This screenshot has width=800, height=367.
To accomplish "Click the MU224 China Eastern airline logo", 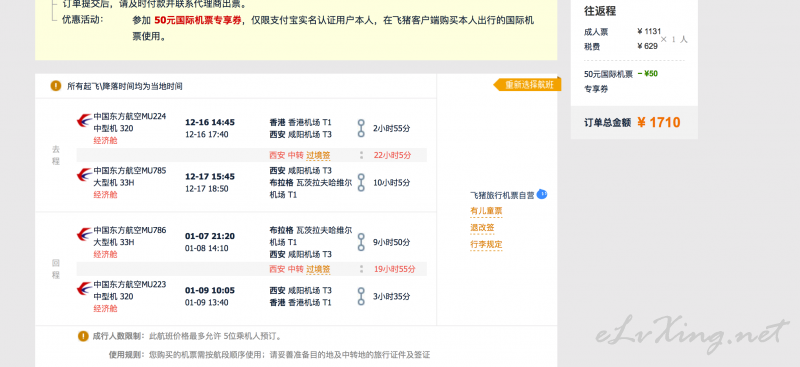I will 84,121.
